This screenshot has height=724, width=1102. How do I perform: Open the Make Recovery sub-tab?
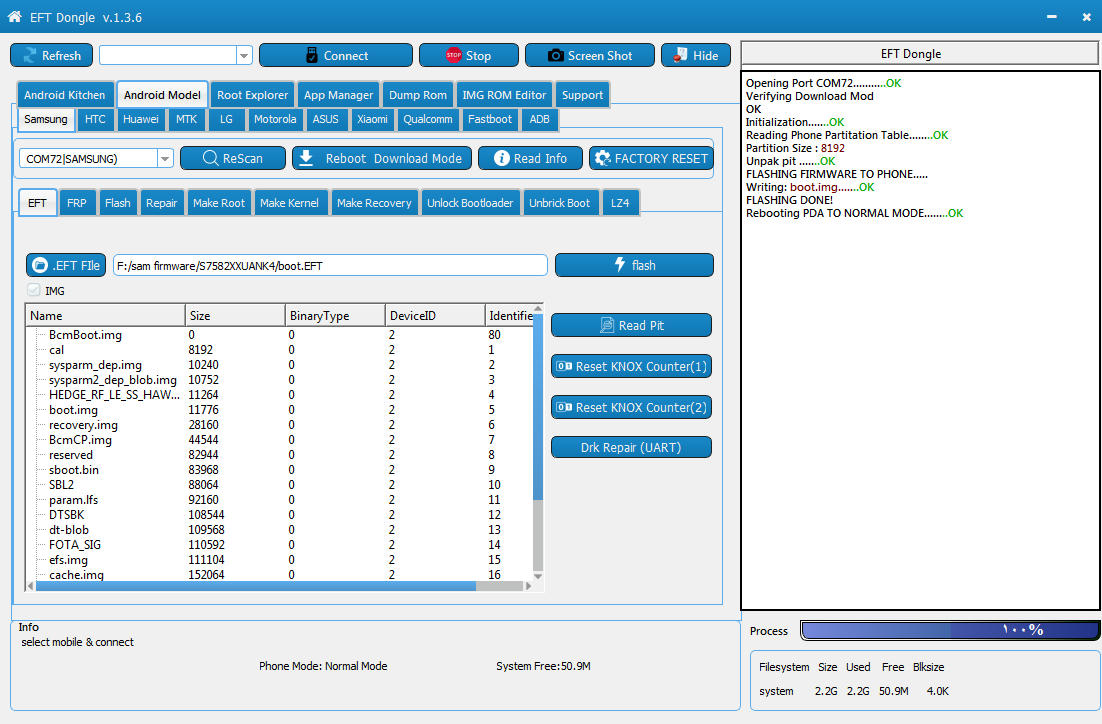pyautogui.click(x=374, y=203)
